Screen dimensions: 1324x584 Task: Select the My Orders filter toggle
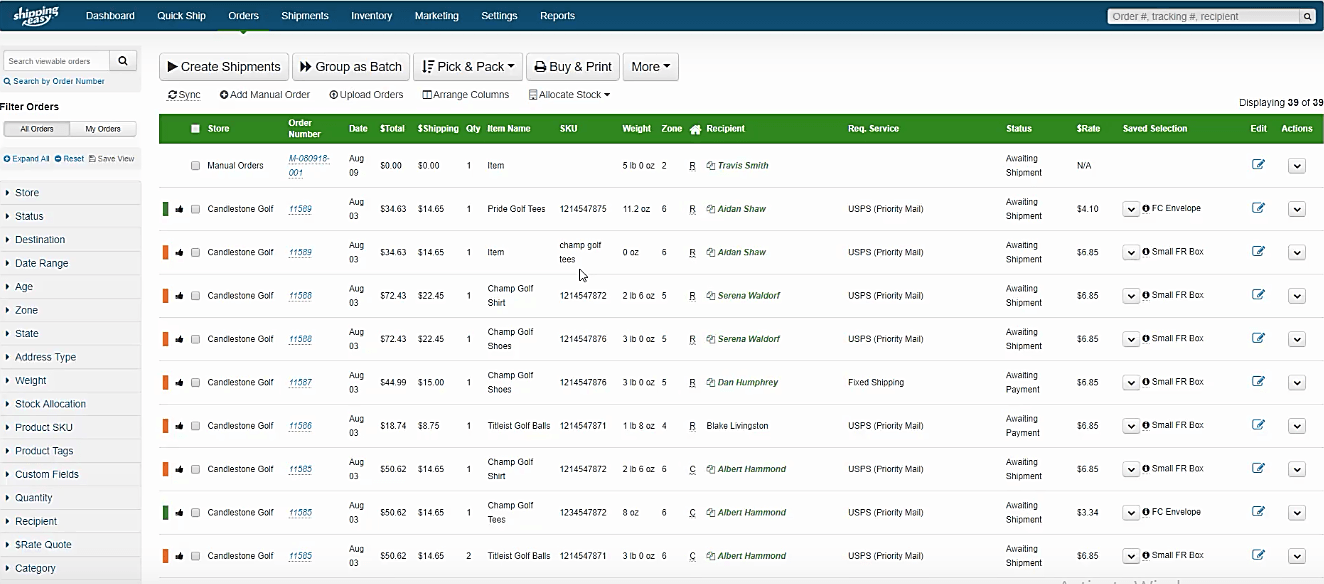(103, 129)
